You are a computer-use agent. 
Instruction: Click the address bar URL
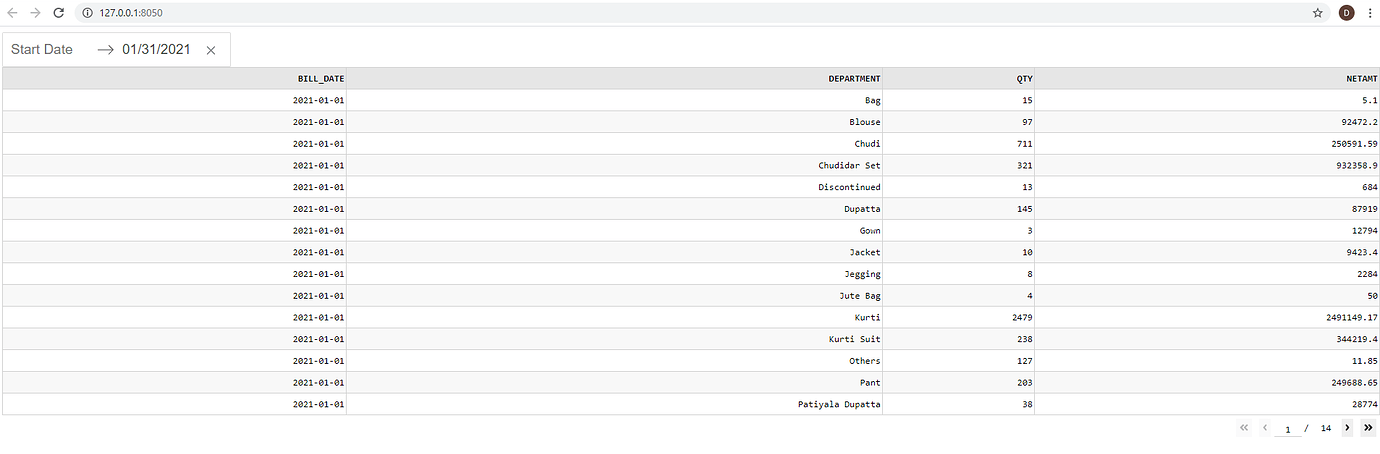[131, 13]
